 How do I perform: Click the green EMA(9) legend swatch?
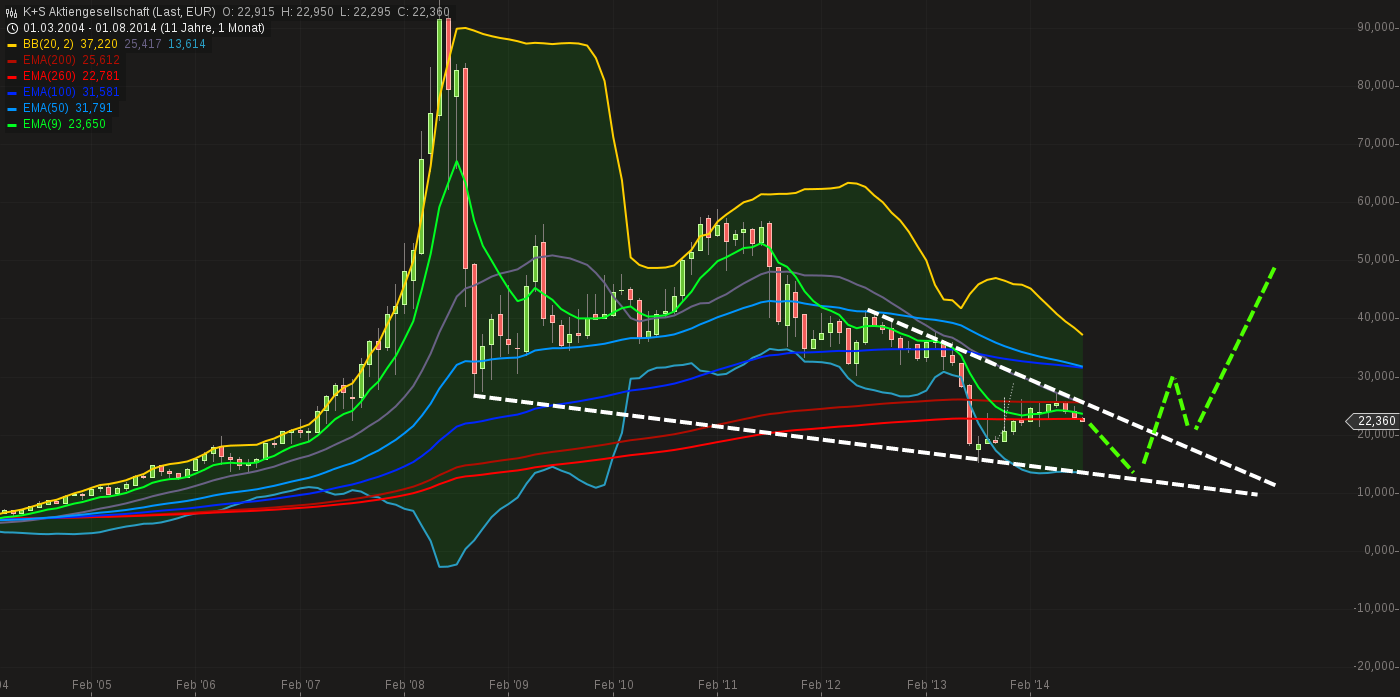pos(12,125)
